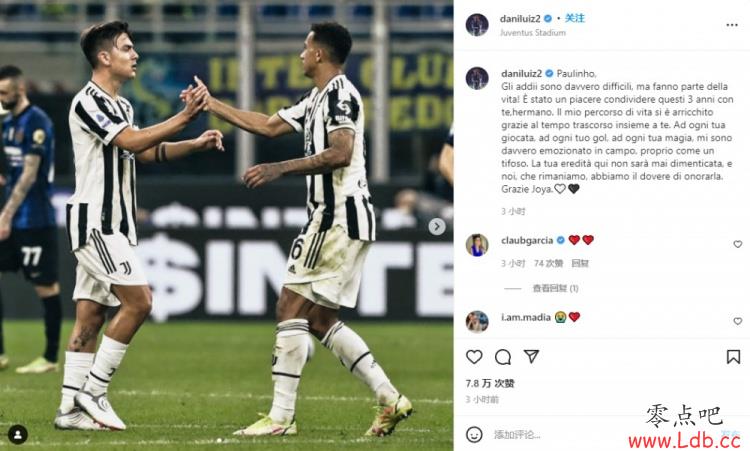Open the three-dot more options menu

[x=732, y=25]
